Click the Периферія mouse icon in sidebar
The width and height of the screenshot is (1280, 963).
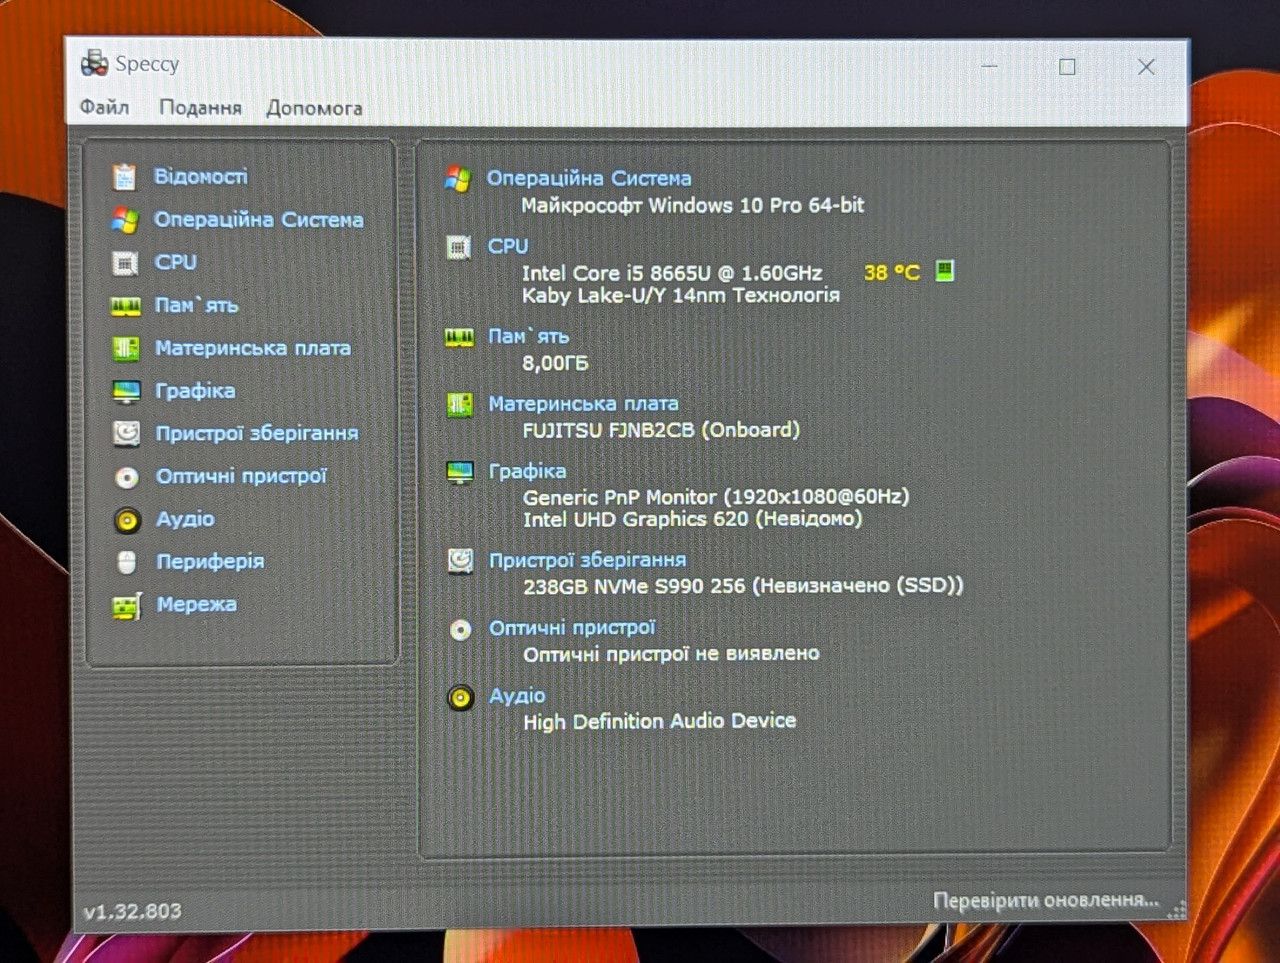127,563
